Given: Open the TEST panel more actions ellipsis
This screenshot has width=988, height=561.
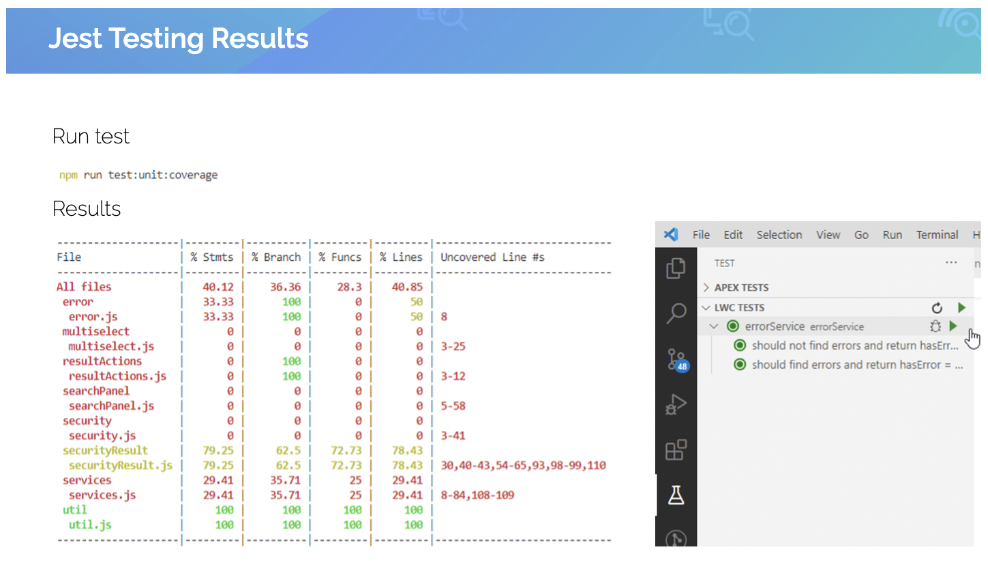Looking at the screenshot, I should coord(951,262).
